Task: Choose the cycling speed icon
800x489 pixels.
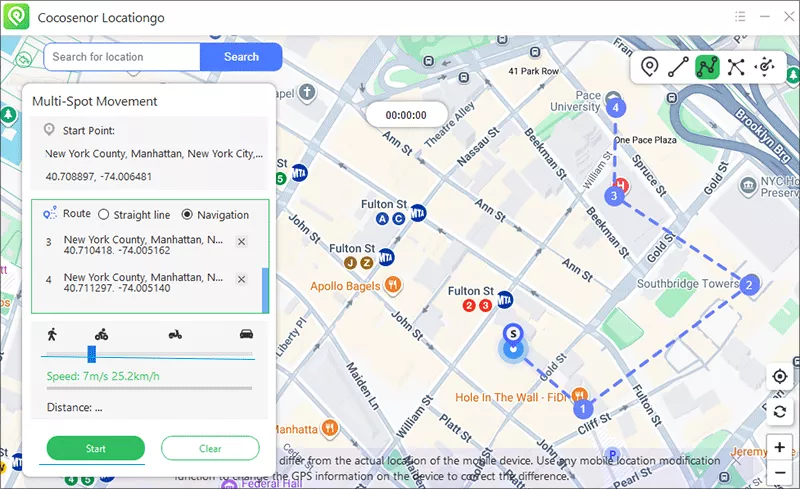Action: coord(101,334)
